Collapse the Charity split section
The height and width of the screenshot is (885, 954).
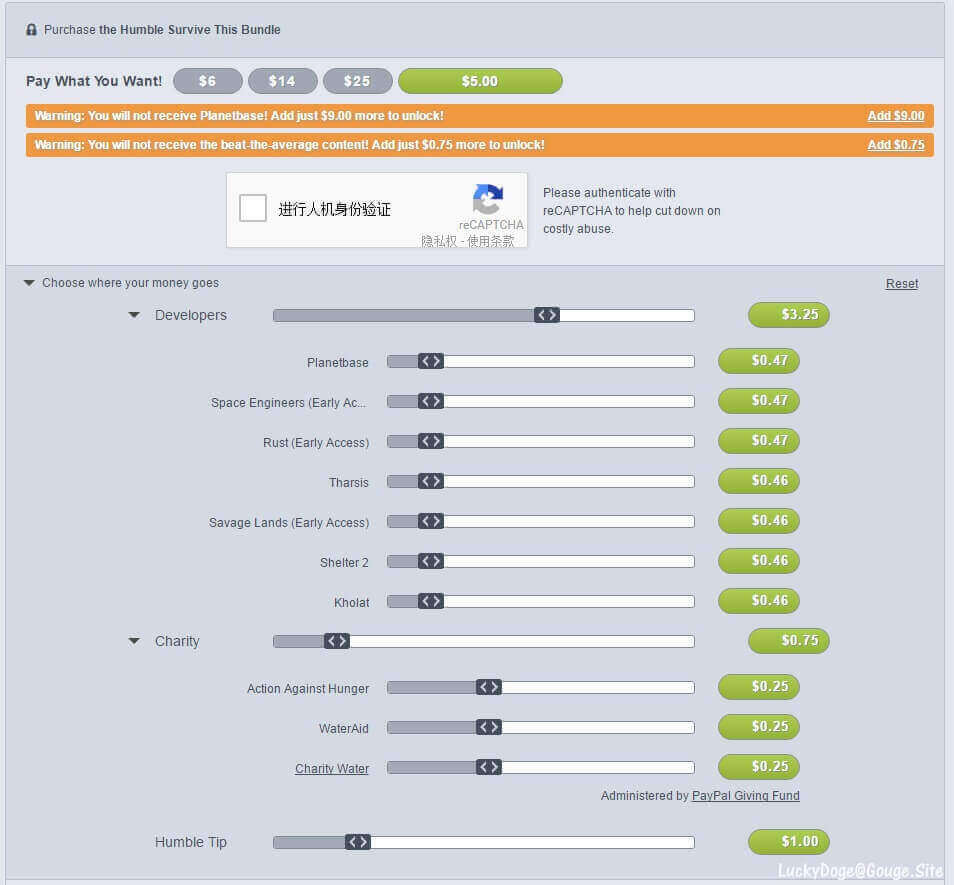[x=135, y=641]
